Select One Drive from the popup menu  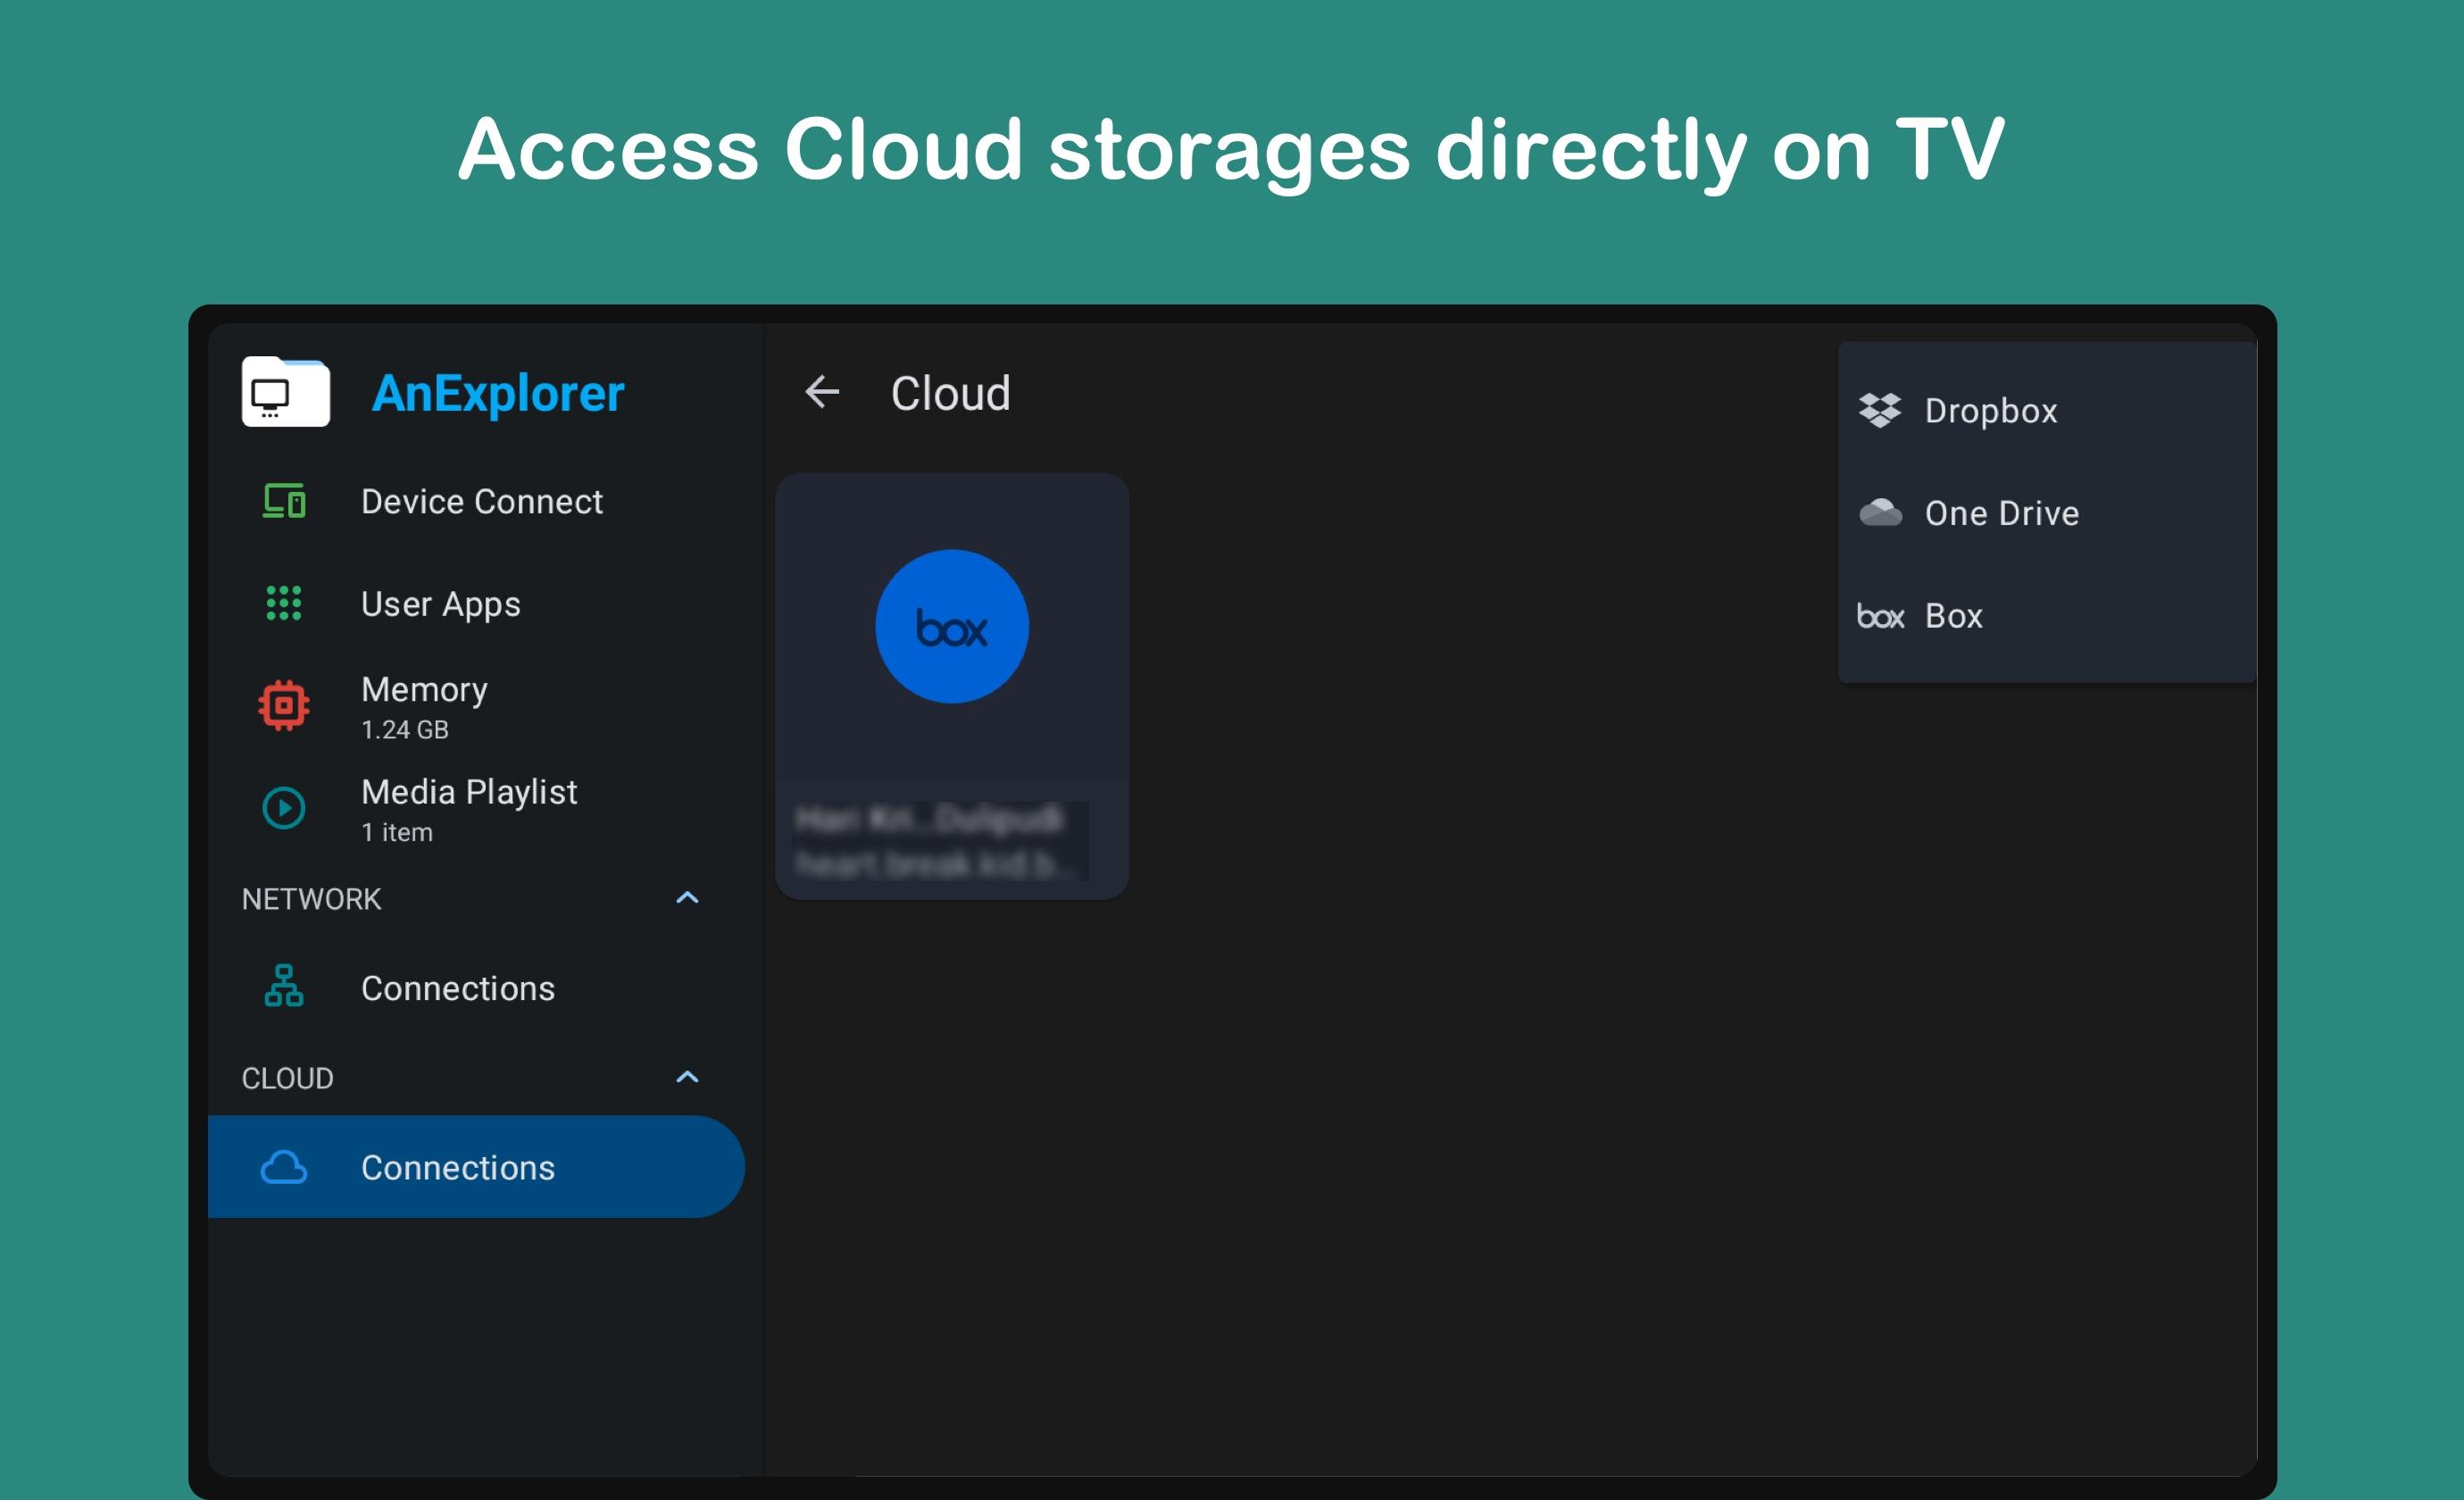point(2001,513)
